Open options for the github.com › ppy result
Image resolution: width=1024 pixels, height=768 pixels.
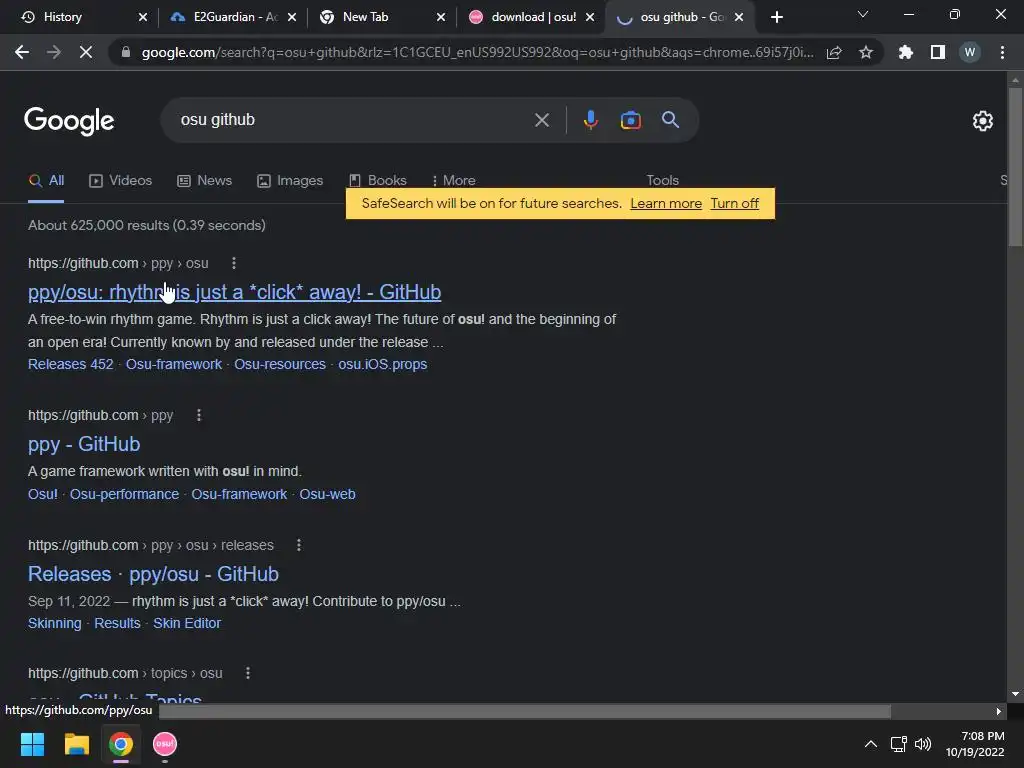[199, 415]
